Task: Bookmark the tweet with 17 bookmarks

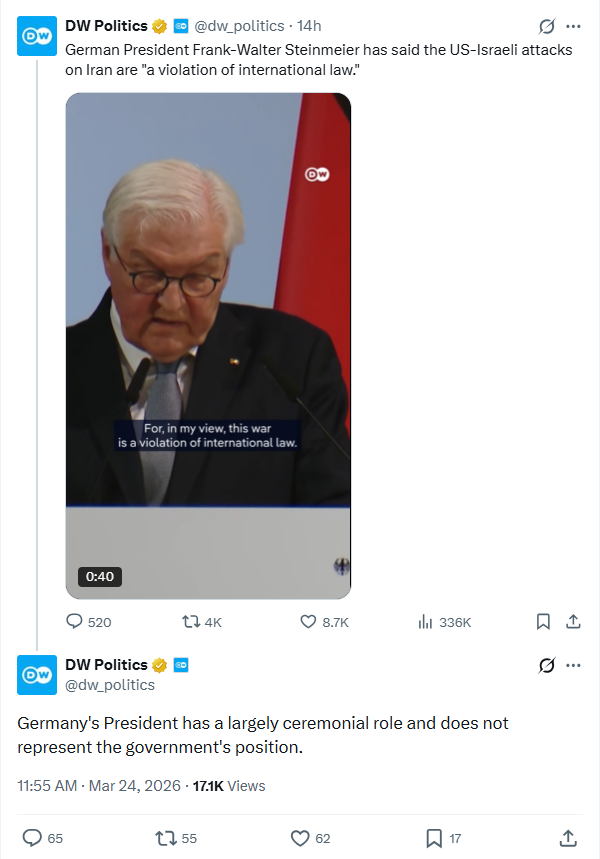Action: point(434,838)
